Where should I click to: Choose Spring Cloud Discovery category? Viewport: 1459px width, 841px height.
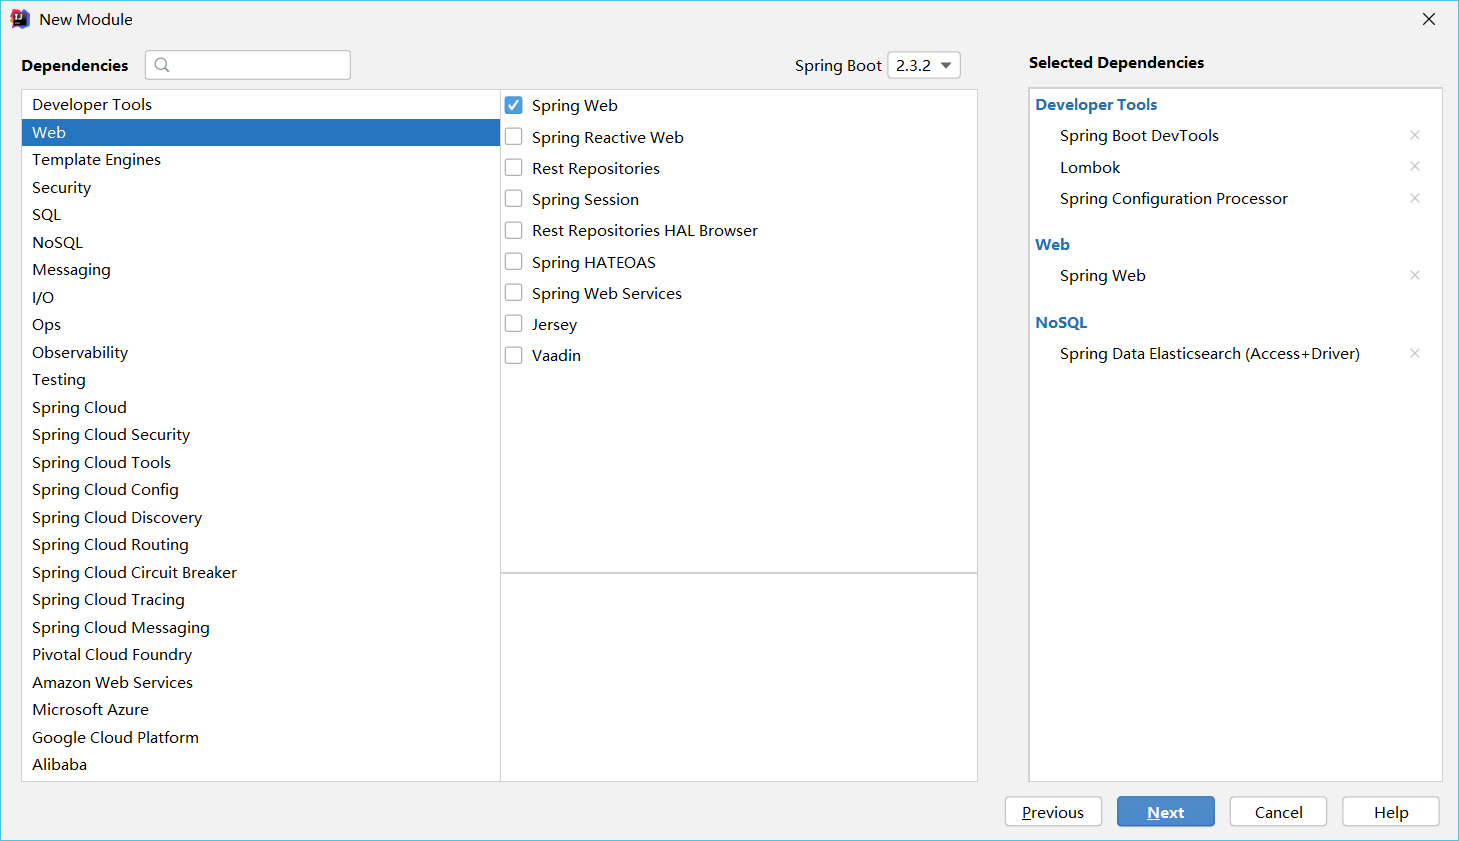click(261, 517)
